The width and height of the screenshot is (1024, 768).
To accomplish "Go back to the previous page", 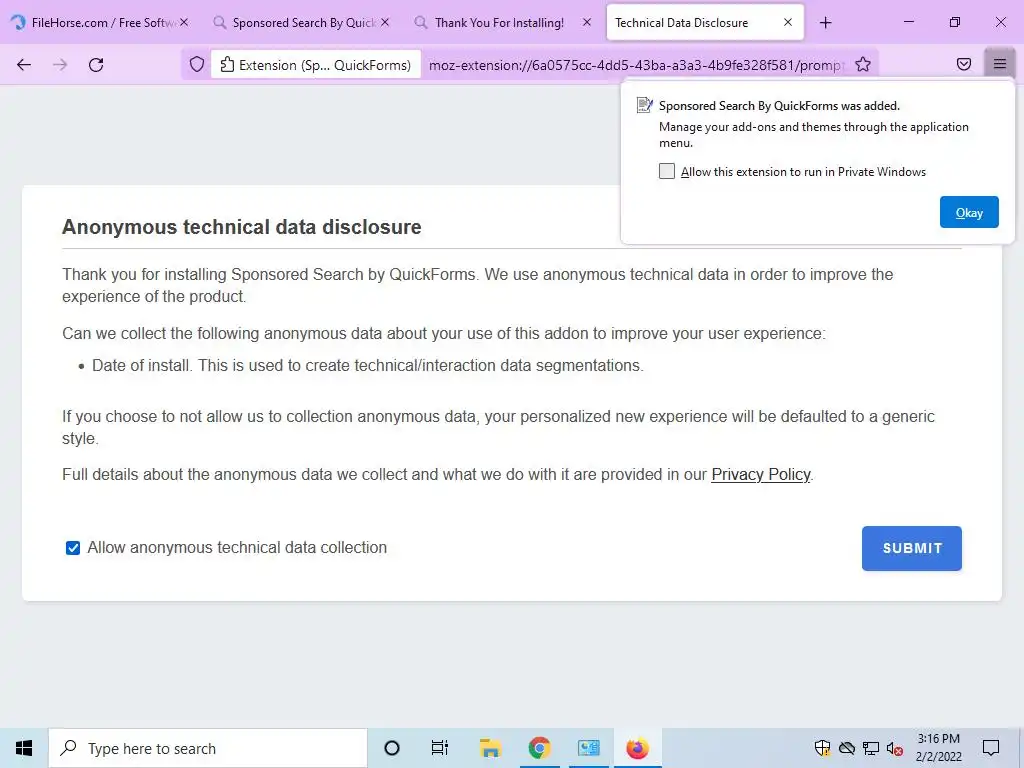I will tap(24, 65).
